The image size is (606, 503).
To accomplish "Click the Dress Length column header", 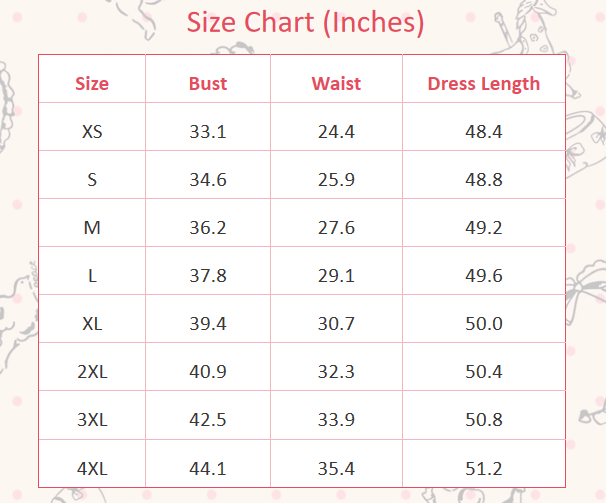I will pyautogui.click(x=483, y=84).
